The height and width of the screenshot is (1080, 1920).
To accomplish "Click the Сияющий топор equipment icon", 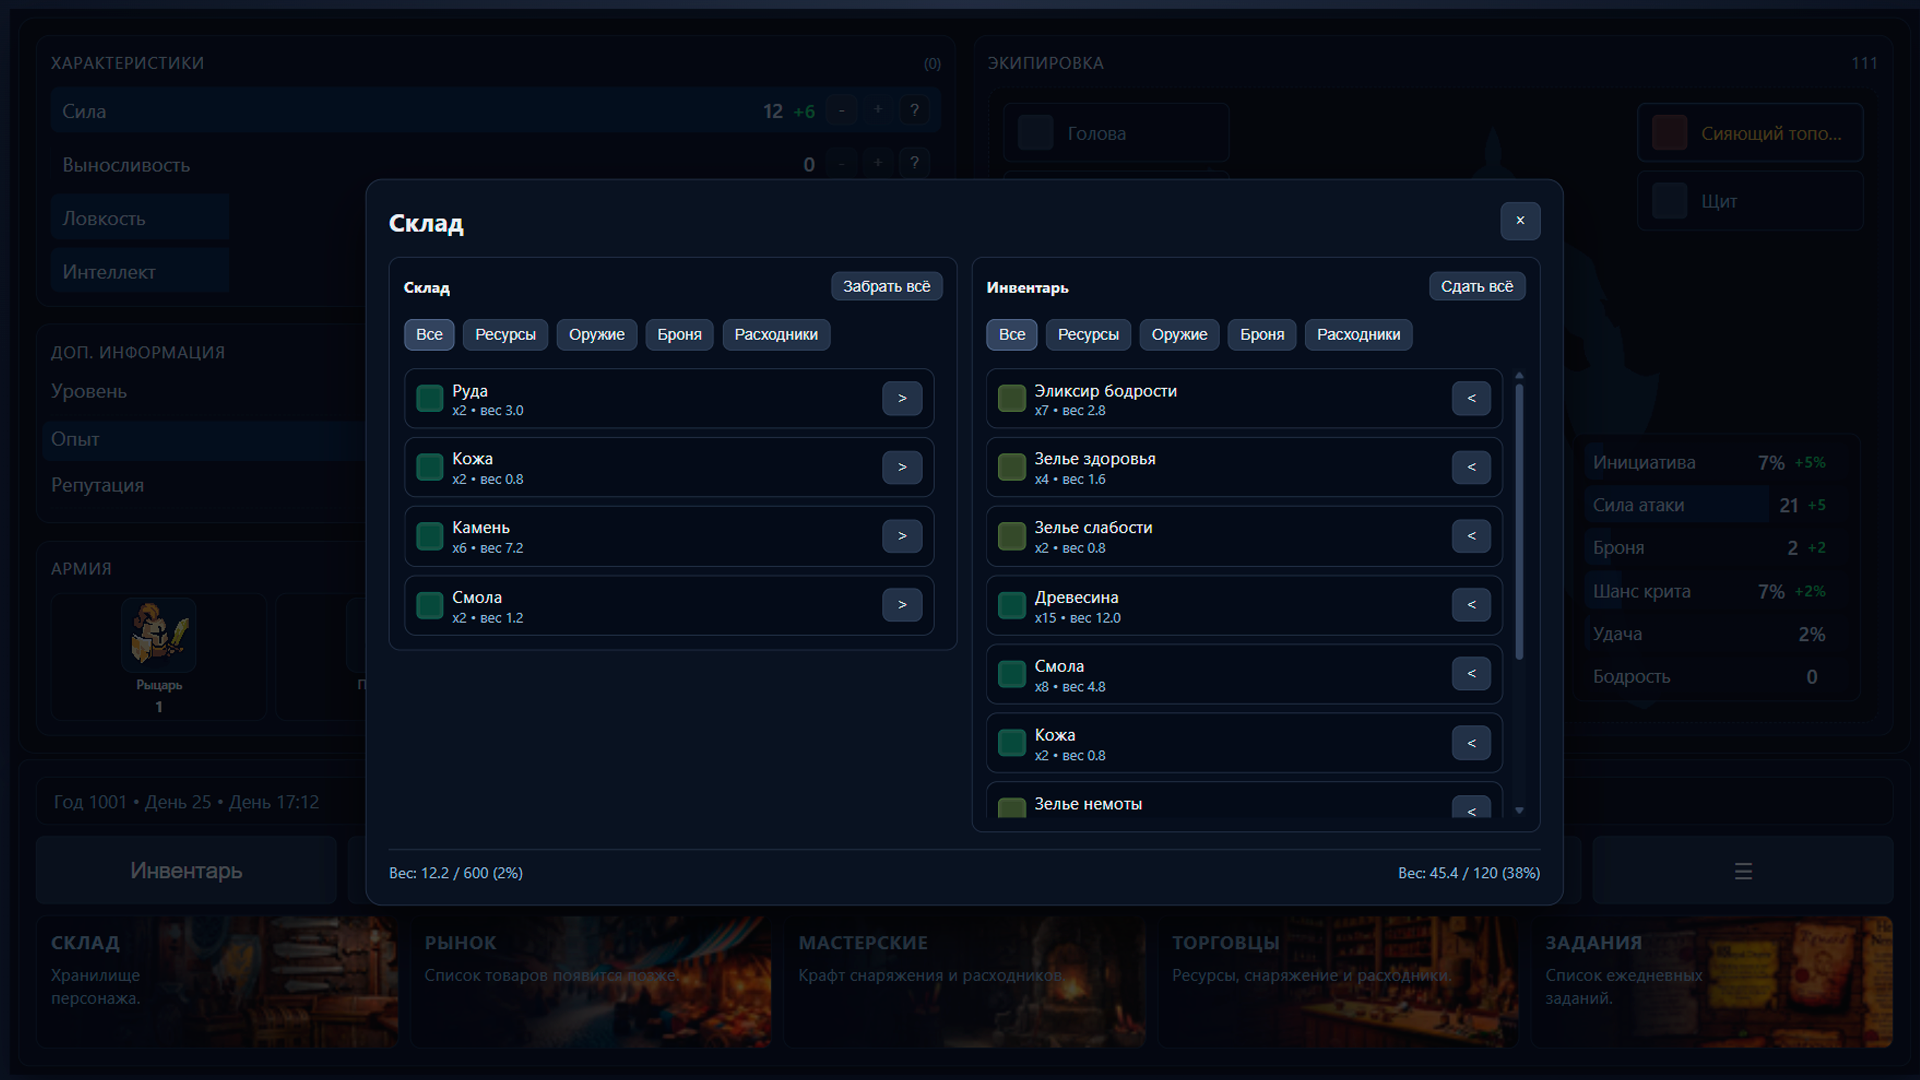I will click(x=1669, y=132).
